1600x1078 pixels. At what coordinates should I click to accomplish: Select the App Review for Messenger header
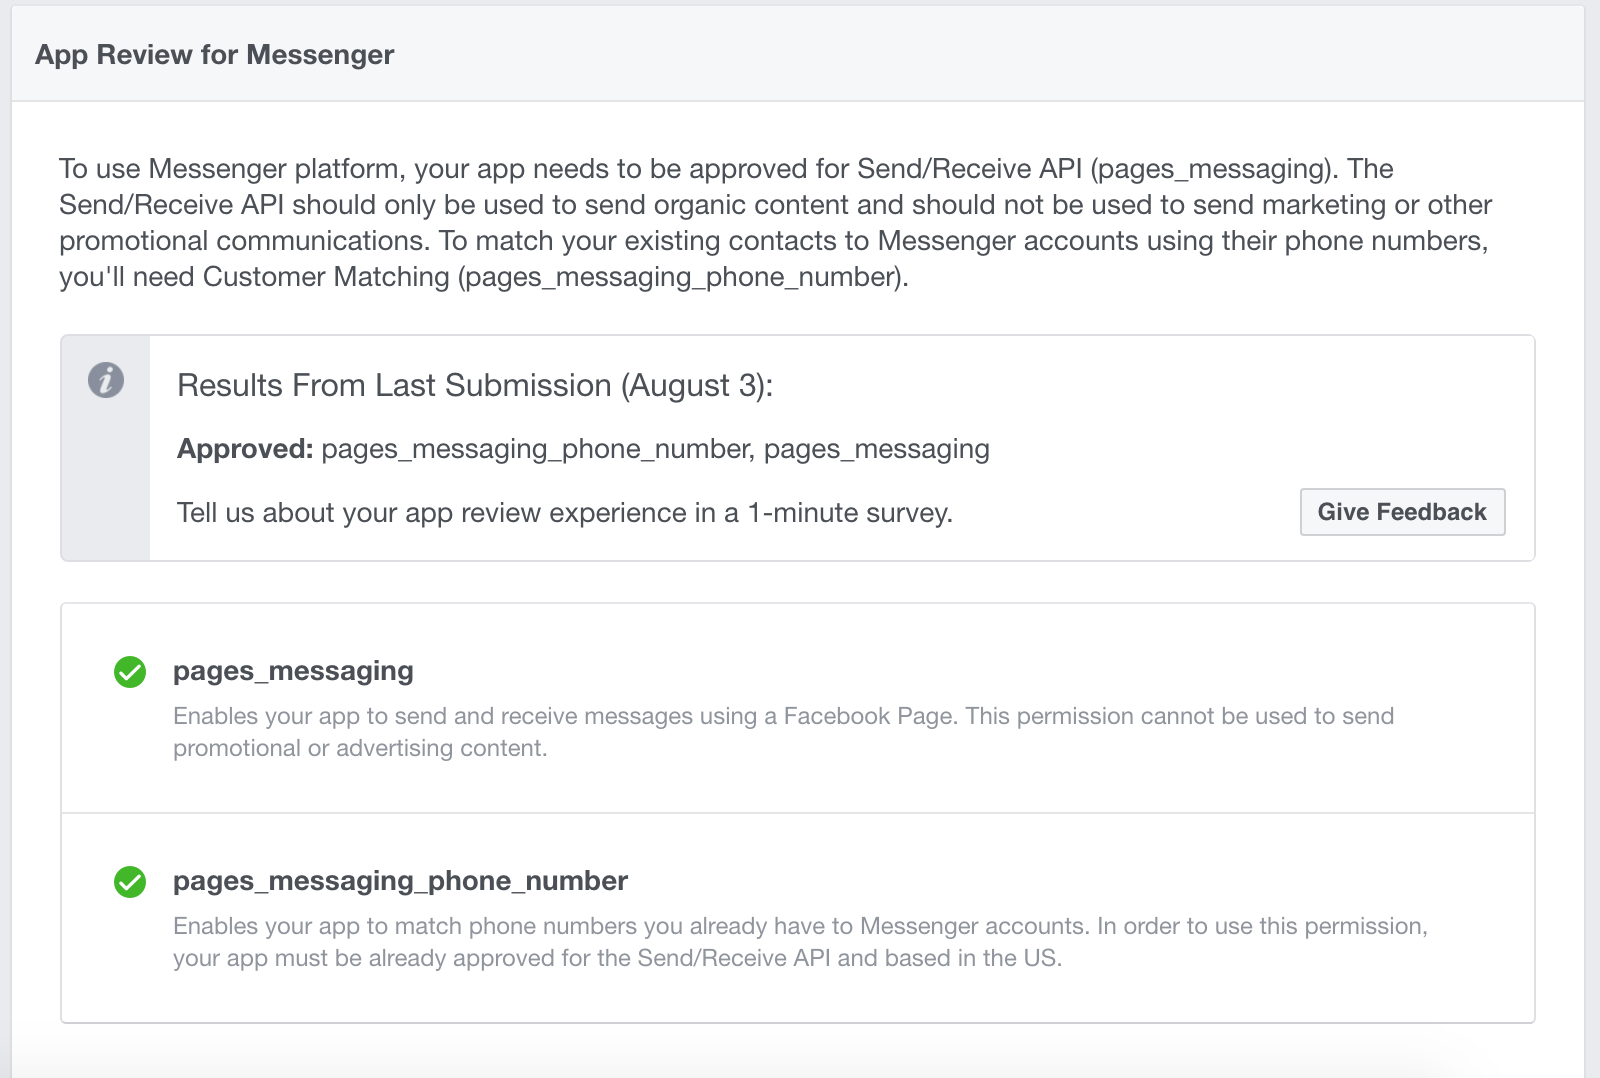point(215,55)
